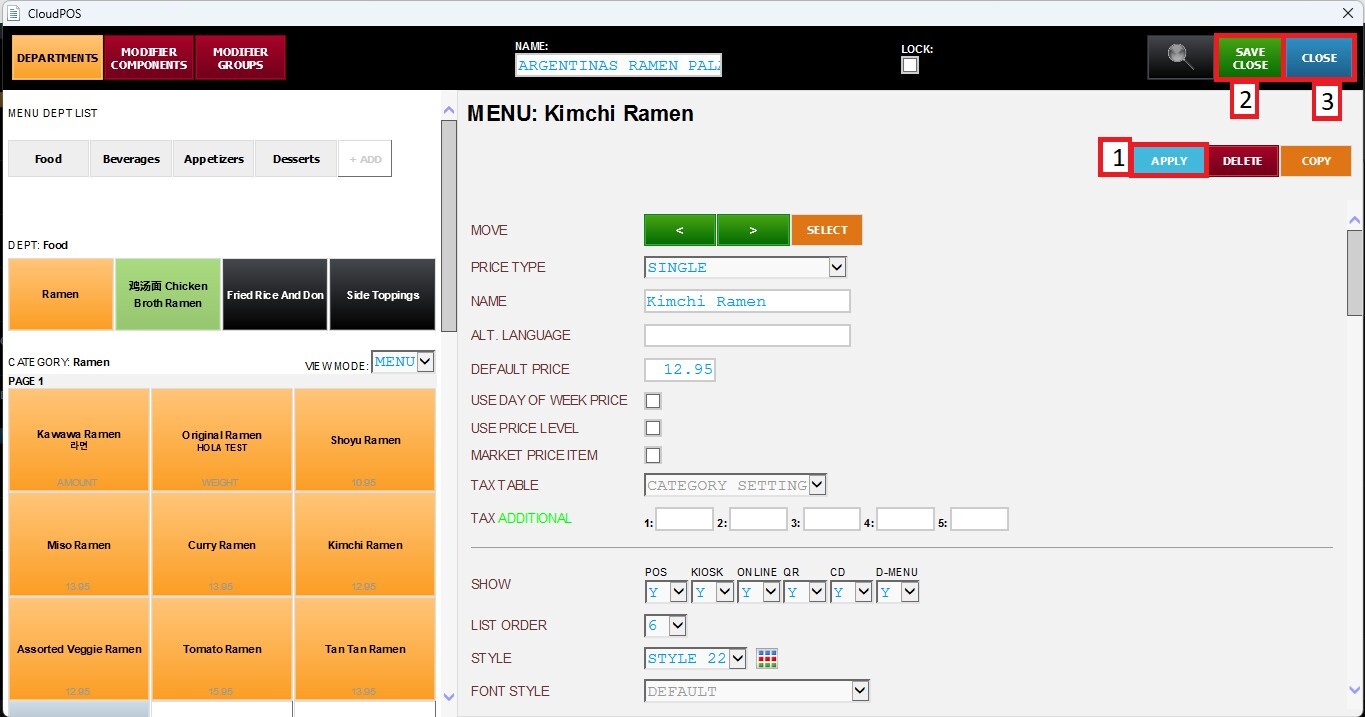Select the Shoyu Ramen menu item
This screenshot has height=717, width=1365.
pyautogui.click(x=365, y=440)
